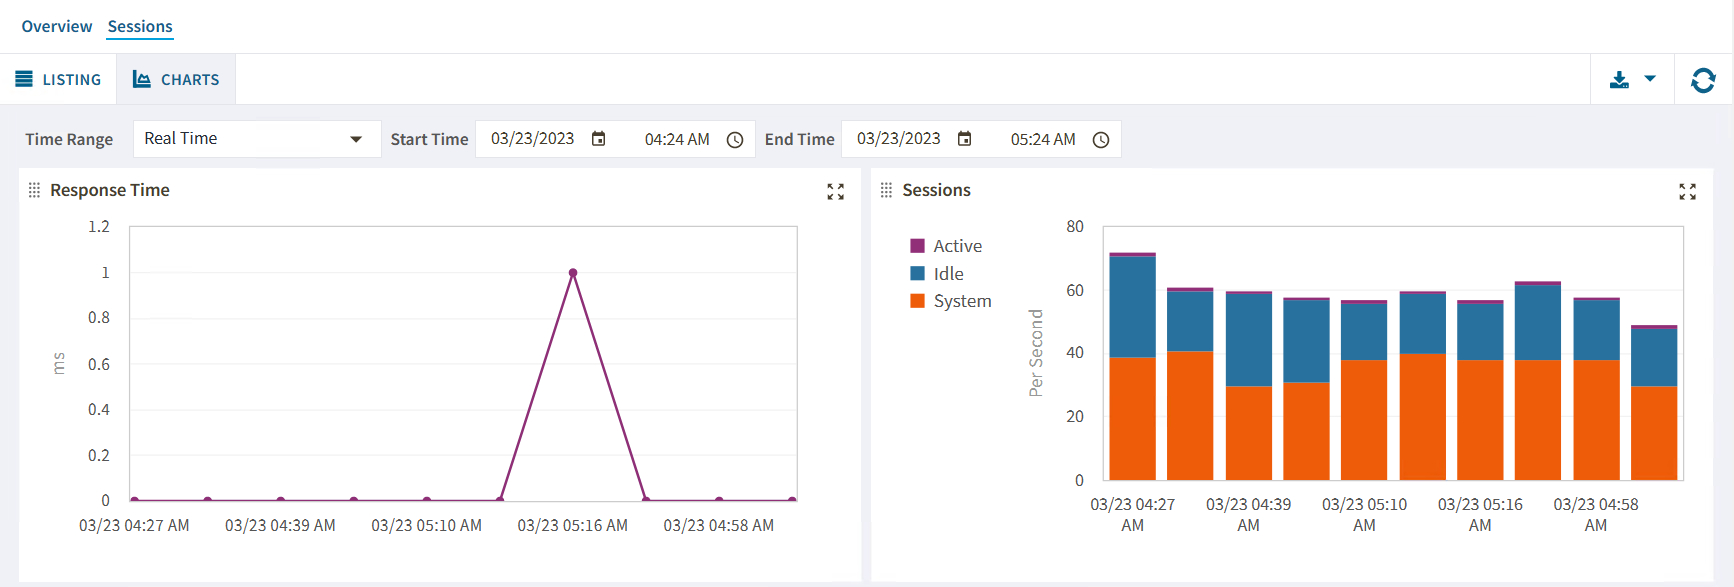Click the download icon
The width and height of the screenshot is (1734, 587).
[x=1619, y=80]
